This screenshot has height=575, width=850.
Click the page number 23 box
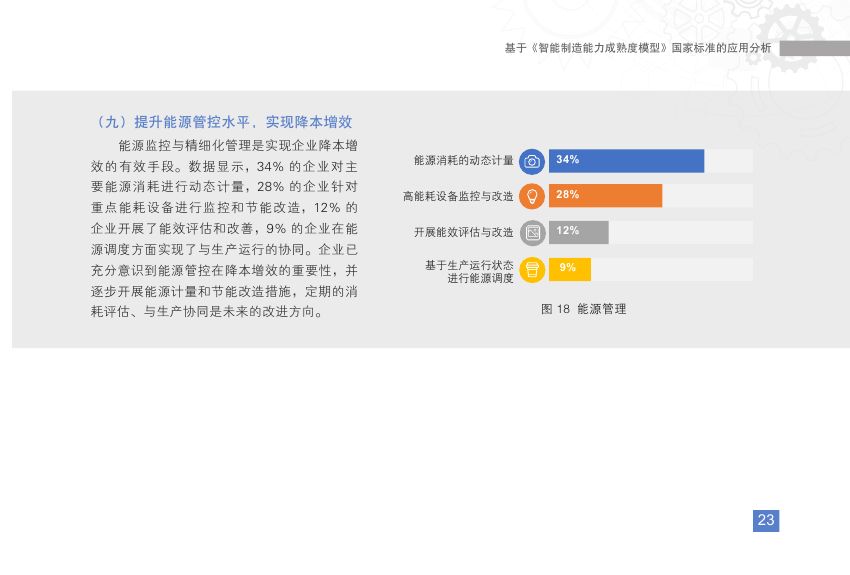[765, 520]
